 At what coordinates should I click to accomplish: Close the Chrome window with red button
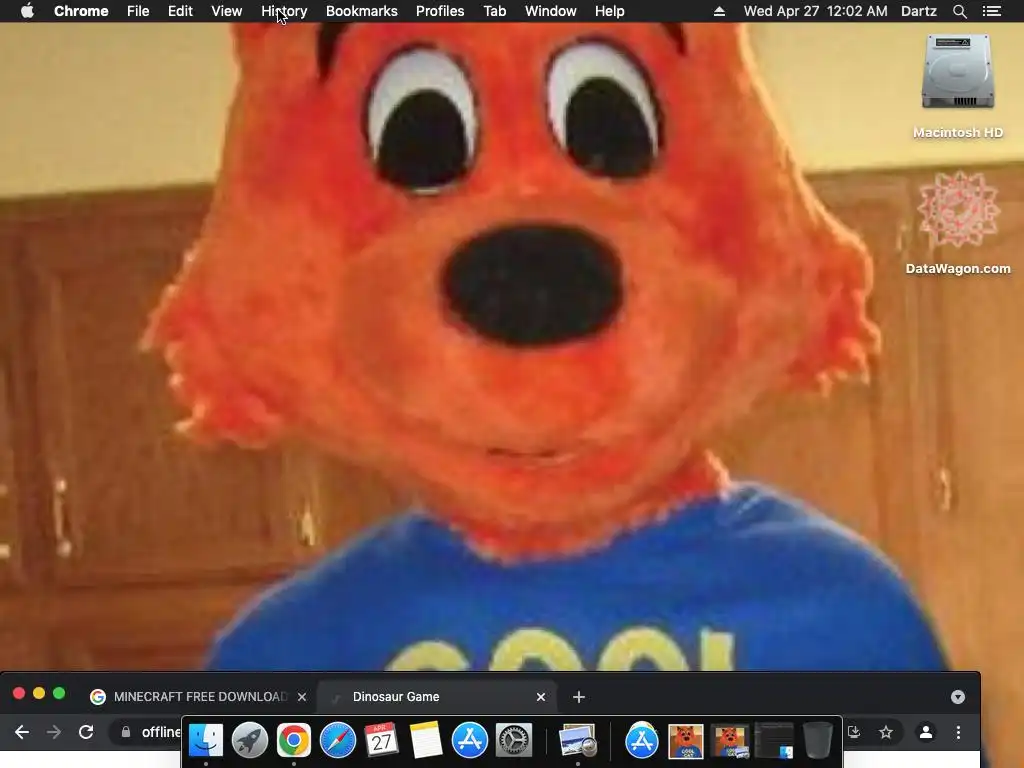[19, 694]
